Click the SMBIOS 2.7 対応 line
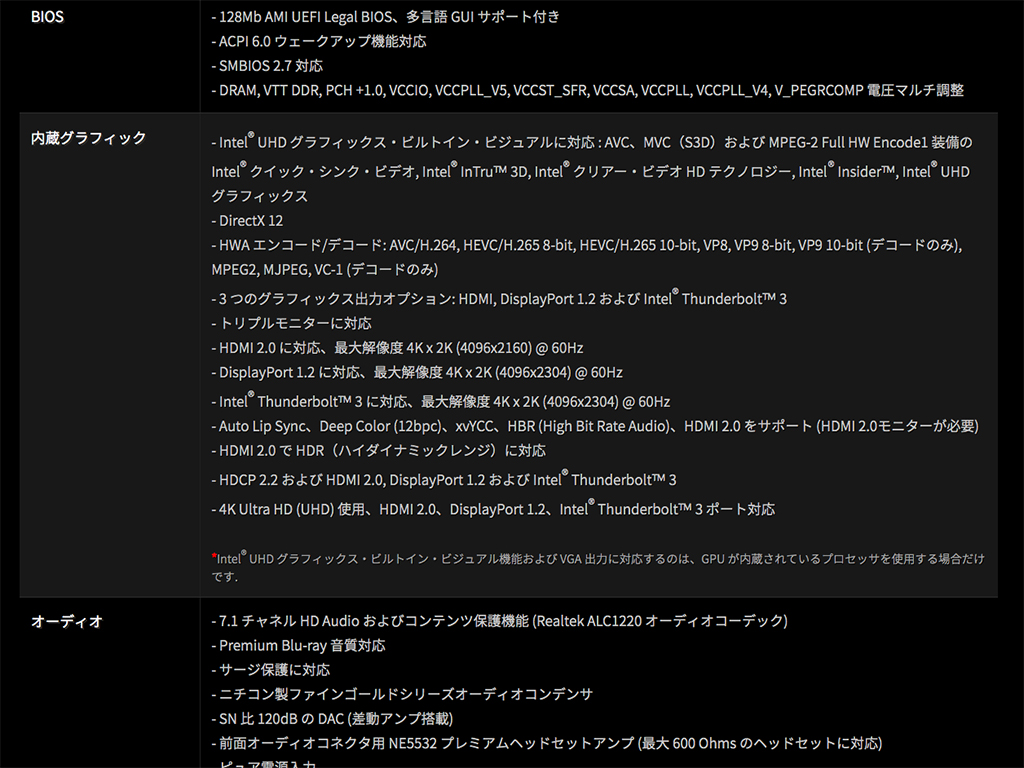The image size is (1024, 768). click(x=267, y=66)
